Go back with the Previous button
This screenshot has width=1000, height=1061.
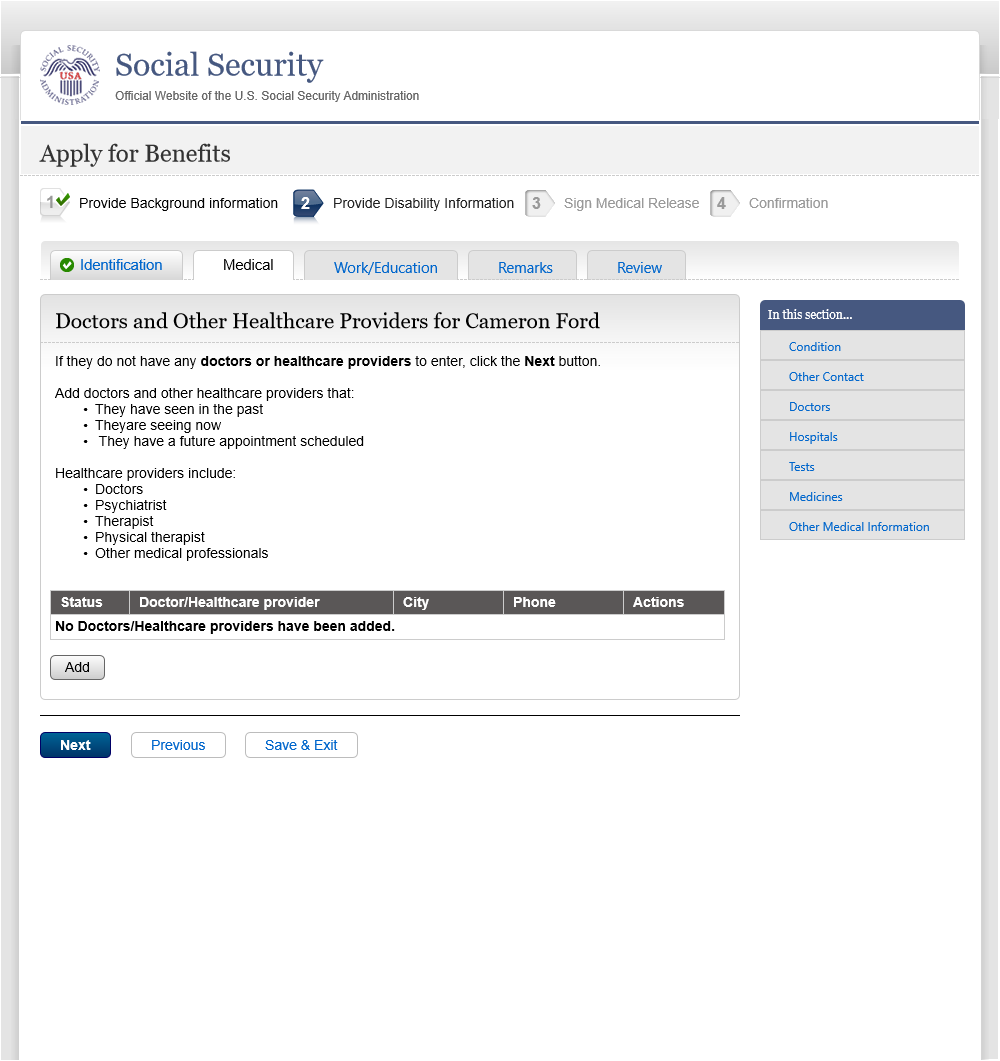(x=178, y=745)
